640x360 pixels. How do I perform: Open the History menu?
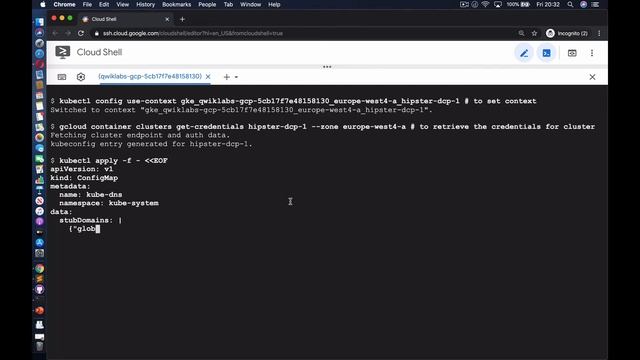tap(145, 4)
